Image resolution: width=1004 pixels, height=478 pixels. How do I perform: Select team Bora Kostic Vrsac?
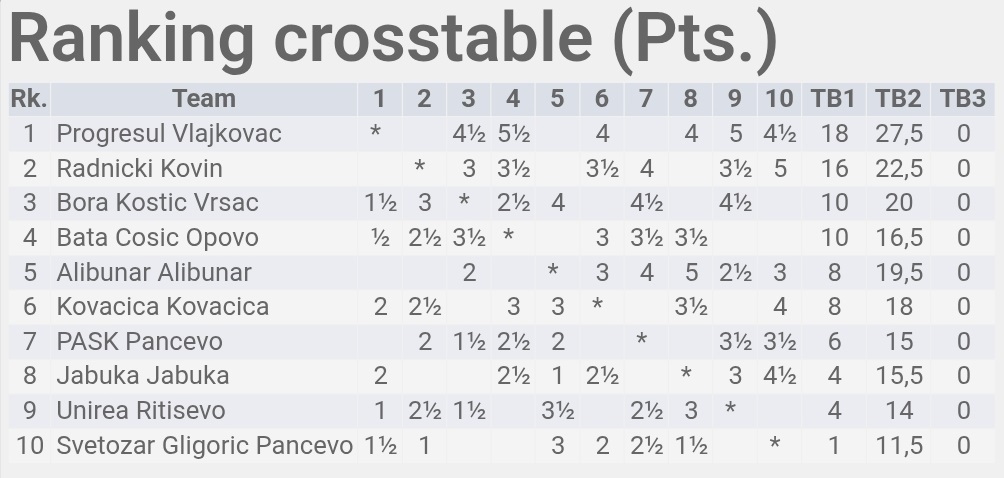[157, 203]
